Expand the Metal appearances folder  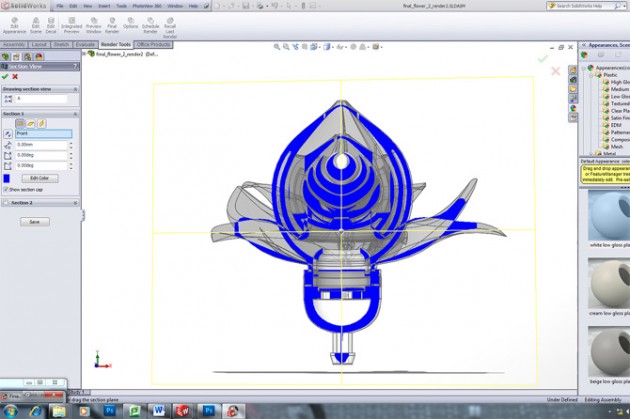point(592,153)
